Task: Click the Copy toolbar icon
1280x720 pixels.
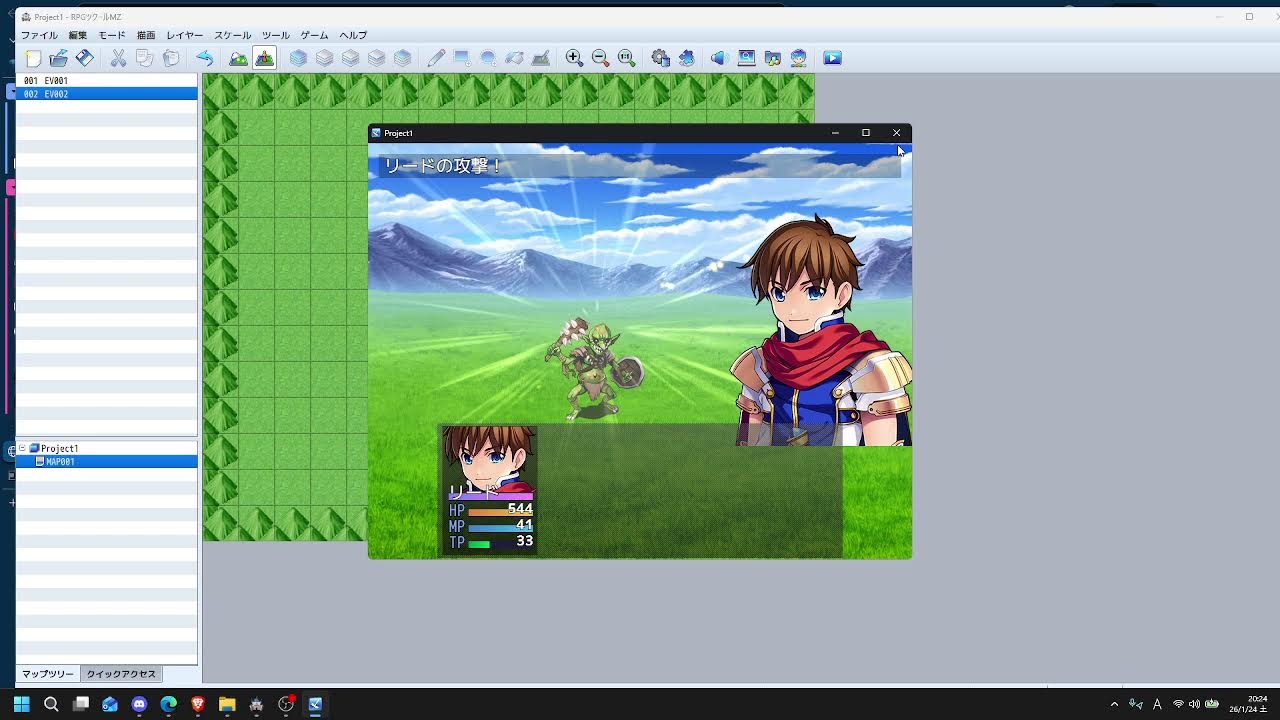Action: (x=144, y=58)
